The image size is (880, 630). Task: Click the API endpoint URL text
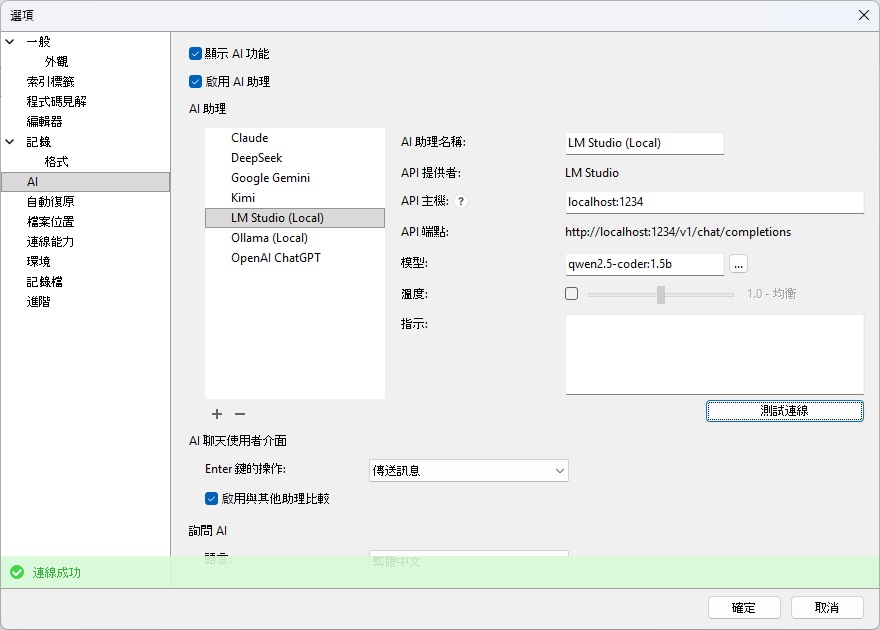678,232
